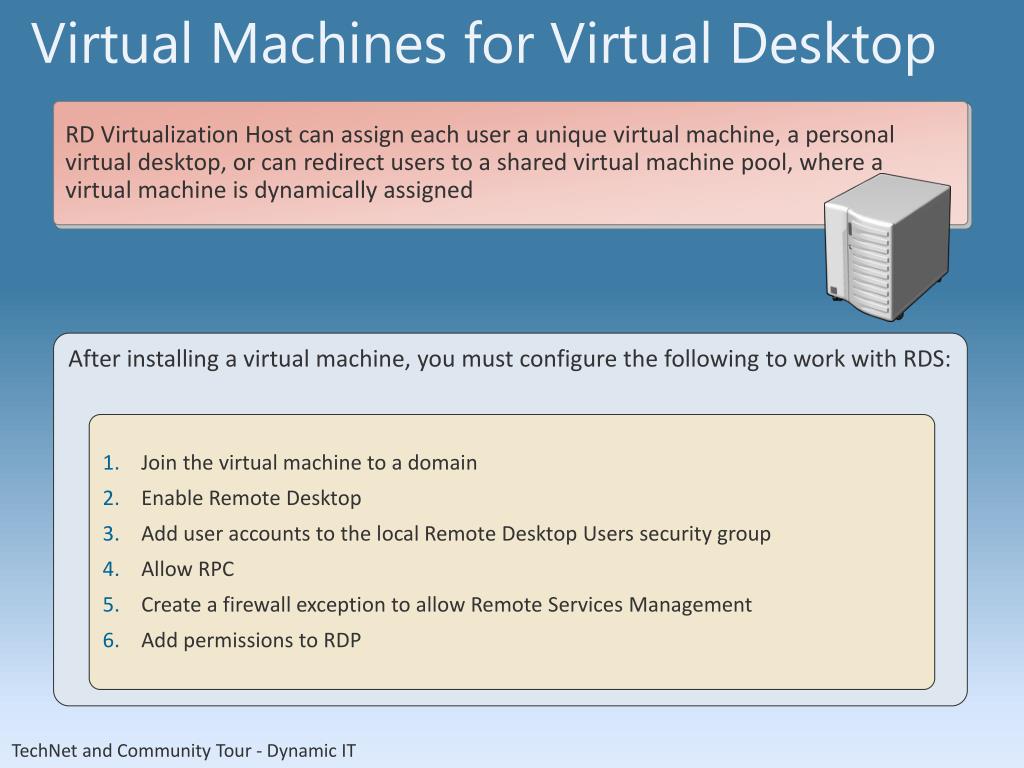Click footer 'TechNet and Community Tour - Dynamic IT'
Viewport: 1024px width, 768px height.
pos(184,751)
